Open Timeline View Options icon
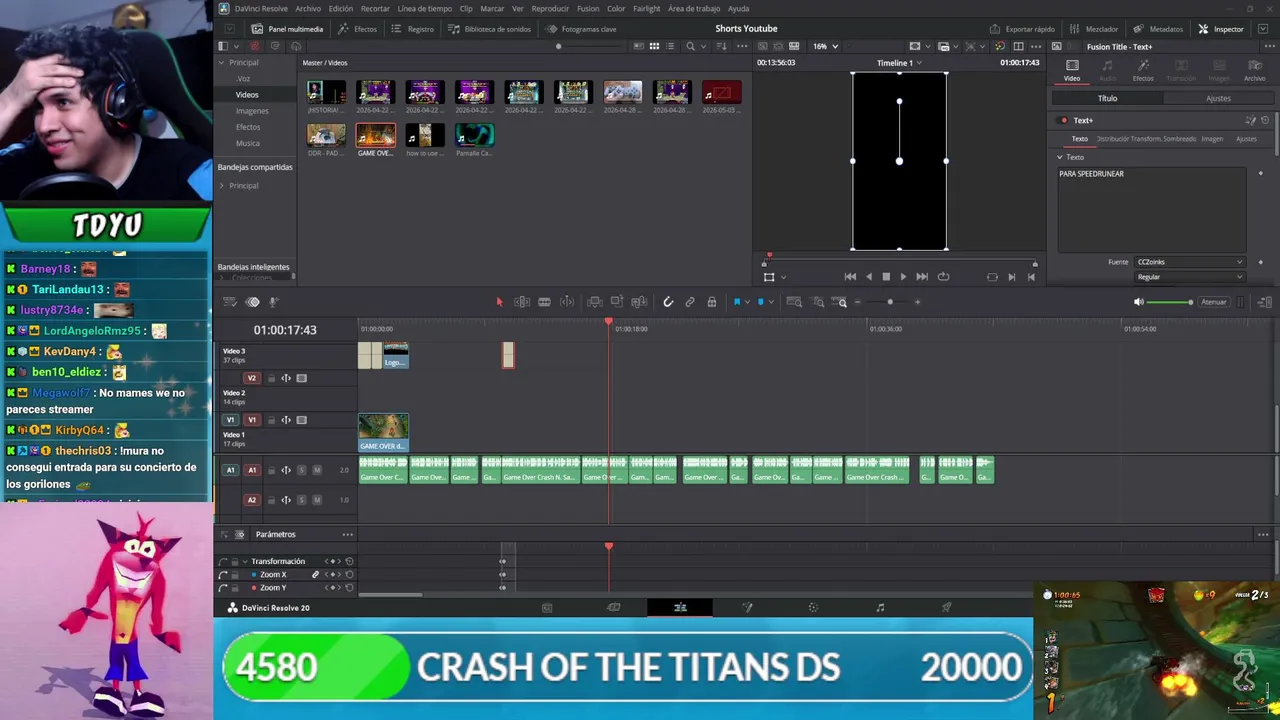This screenshot has width=1280, height=720. click(x=230, y=302)
